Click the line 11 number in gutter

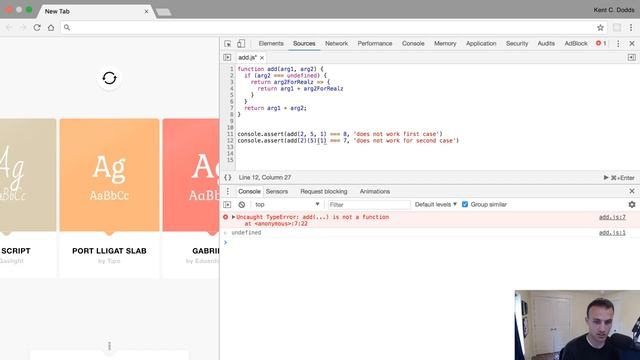pyautogui.click(x=230, y=134)
